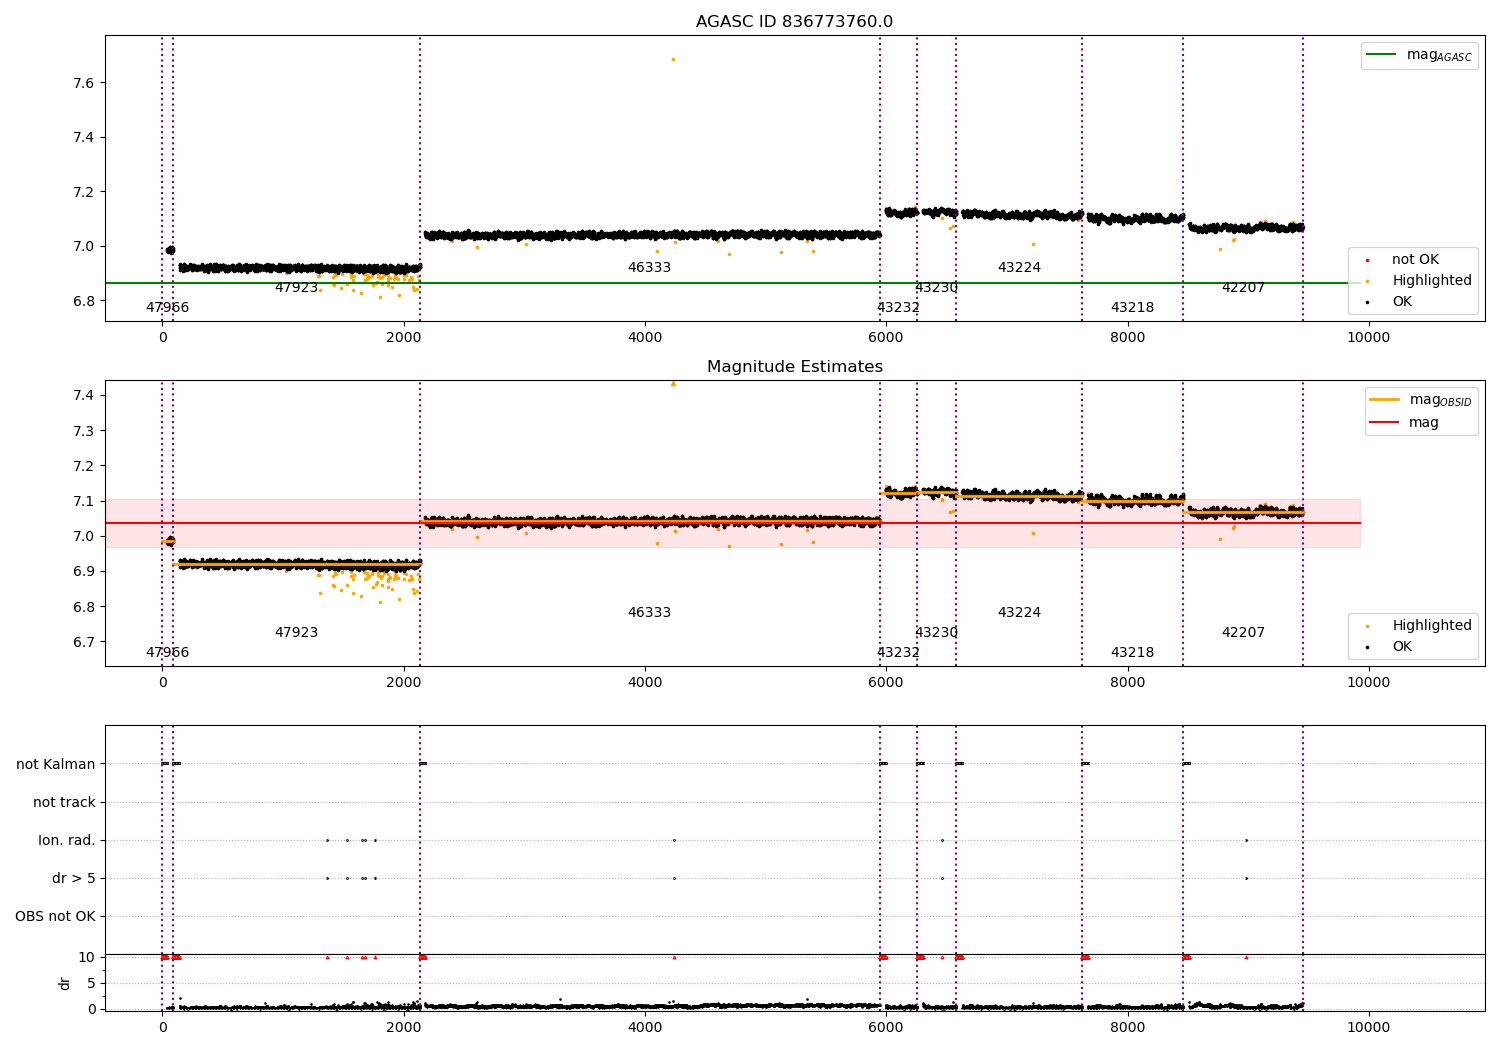
Task: Click the "not track" axis label
Action: tap(64, 802)
